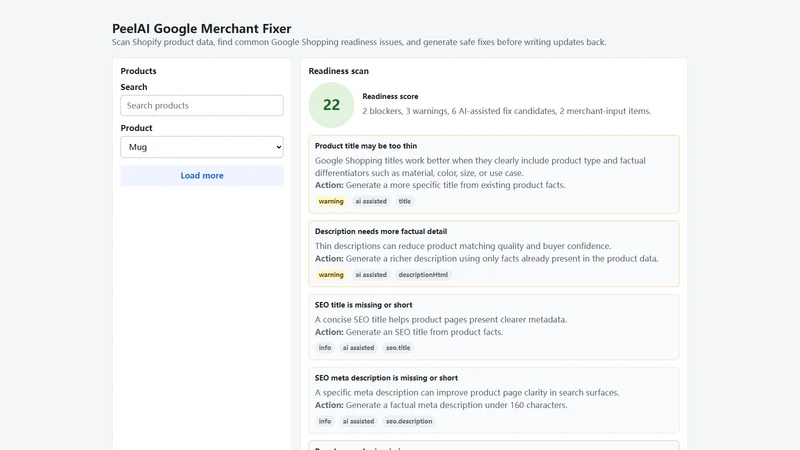This screenshot has width=800, height=450.
Task: Click the 'Readiness scan' panel heading
Action: click(x=338, y=71)
